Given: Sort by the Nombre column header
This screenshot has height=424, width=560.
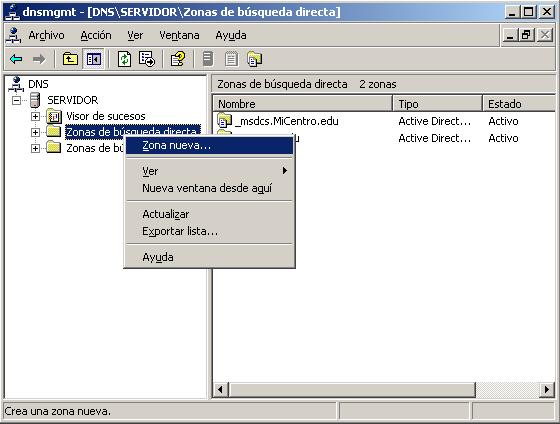Looking at the screenshot, I should click(x=302, y=104).
